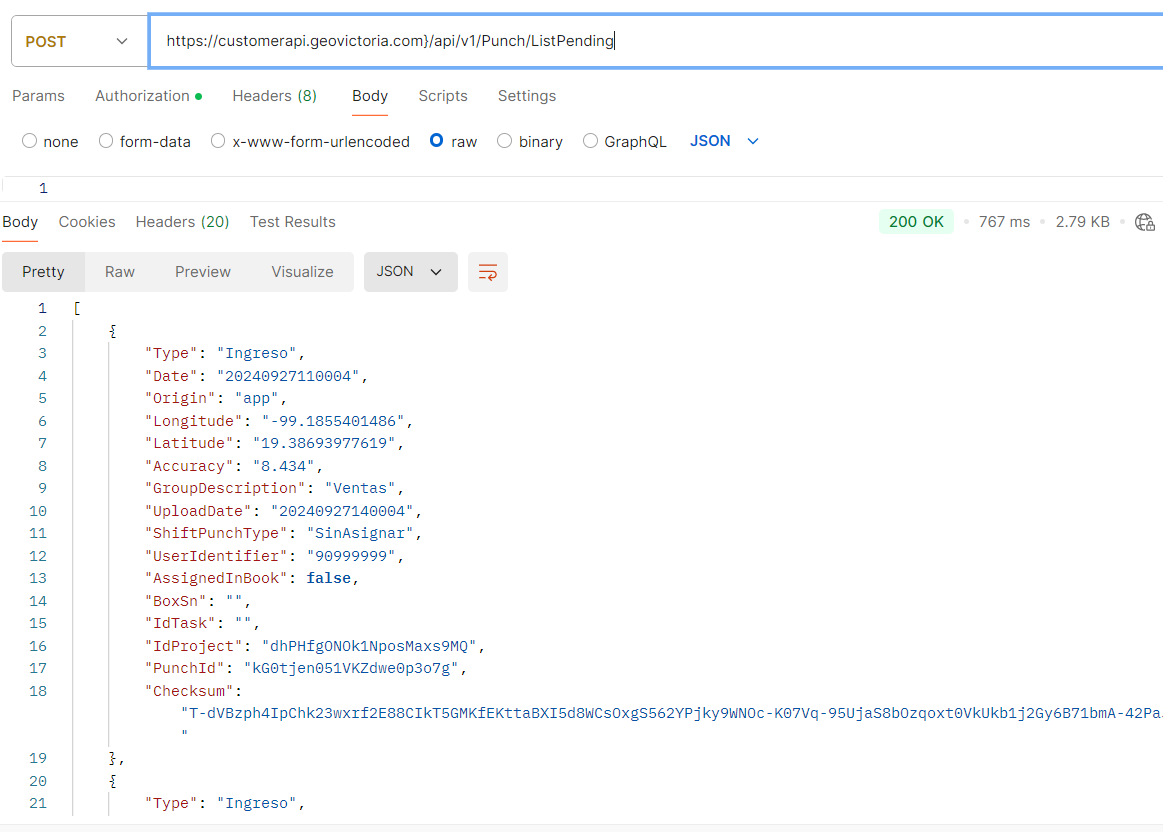Choose x-www-form-urlencoded body type
Viewport: 1163px width, 832px height.
(x=218, y=141)
